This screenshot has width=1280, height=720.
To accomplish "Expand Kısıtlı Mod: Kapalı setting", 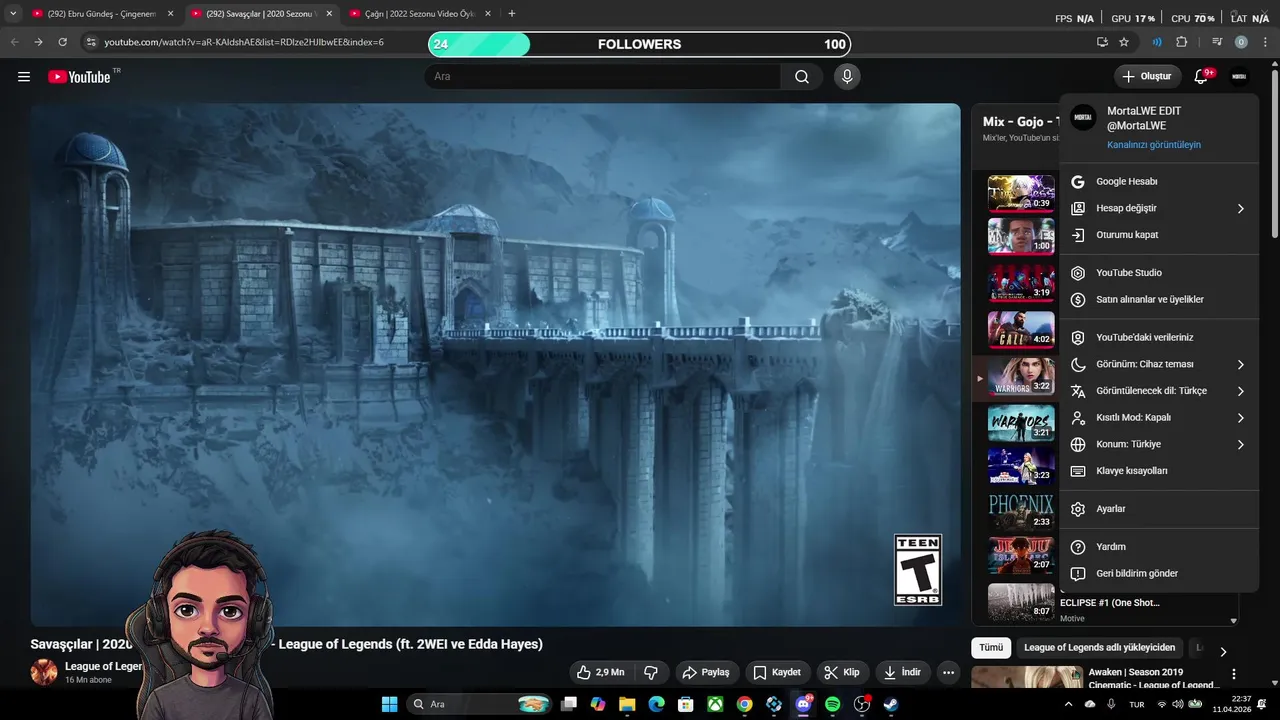I will [x=1159, y=417].
